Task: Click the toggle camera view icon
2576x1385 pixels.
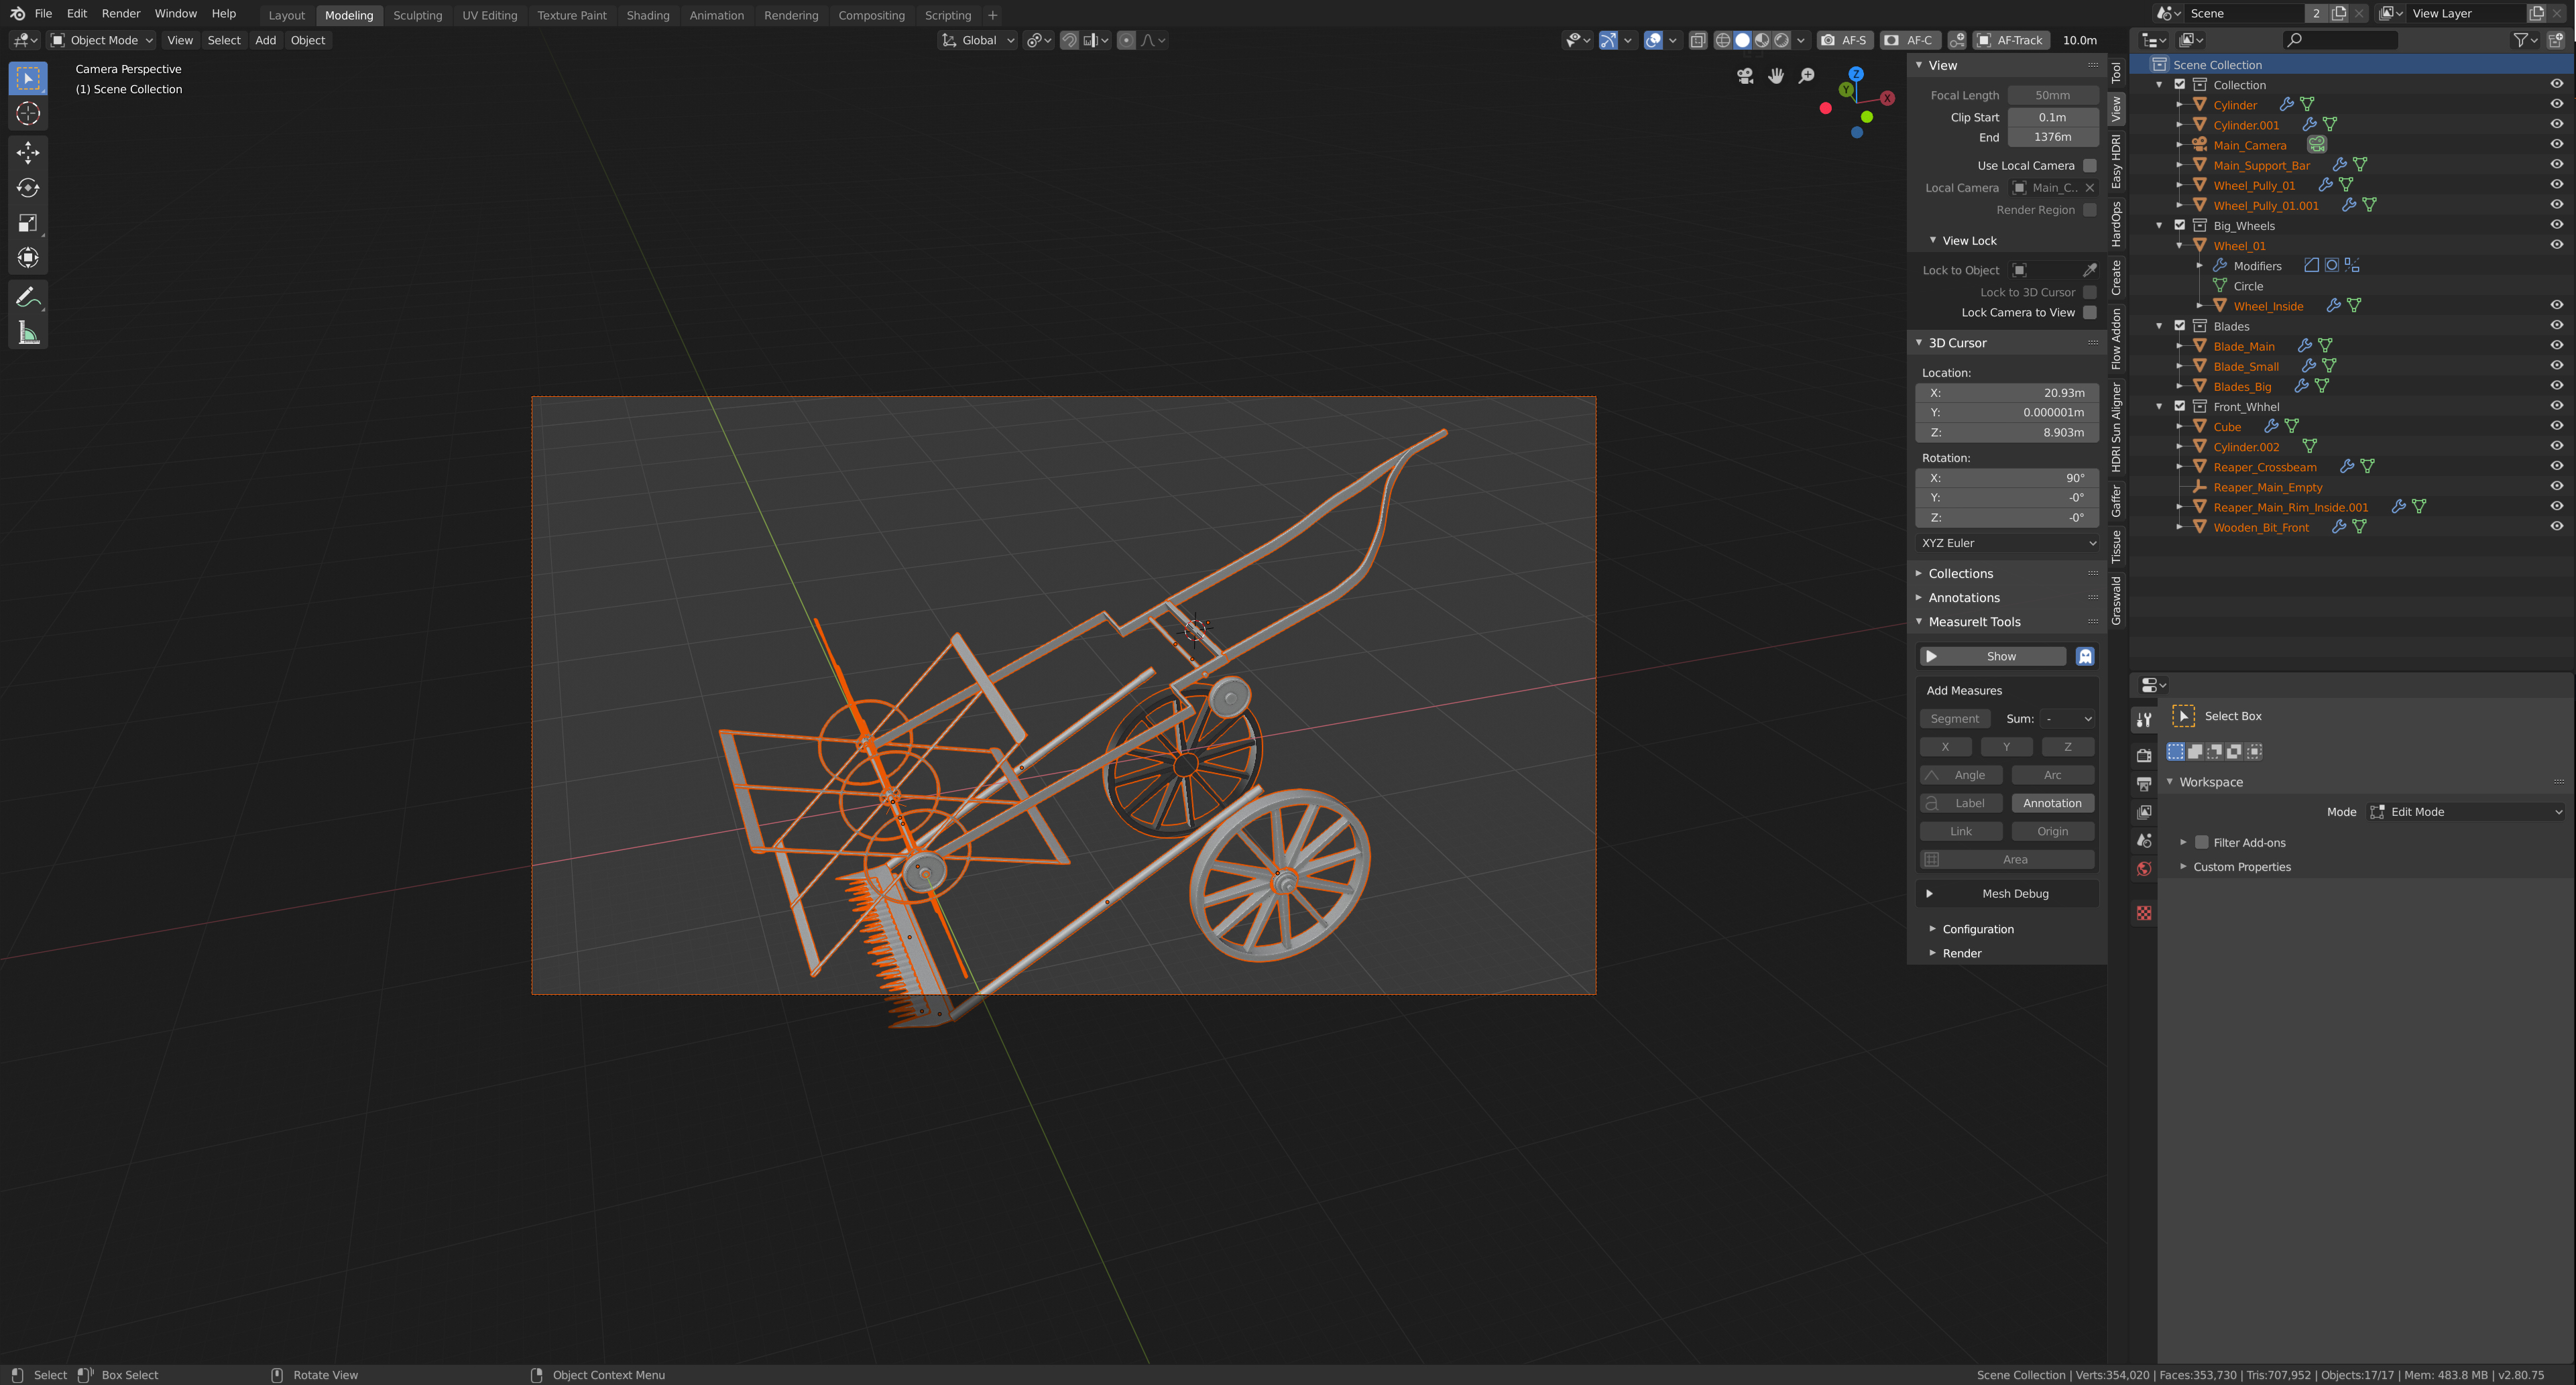Action: coord(1745,76)
